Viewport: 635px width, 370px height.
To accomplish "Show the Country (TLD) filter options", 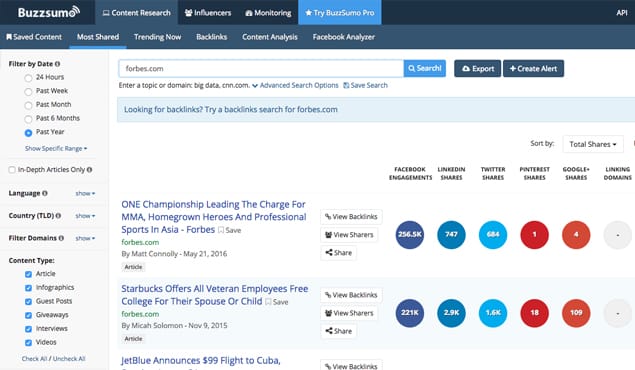I will (x=85, y=216).
